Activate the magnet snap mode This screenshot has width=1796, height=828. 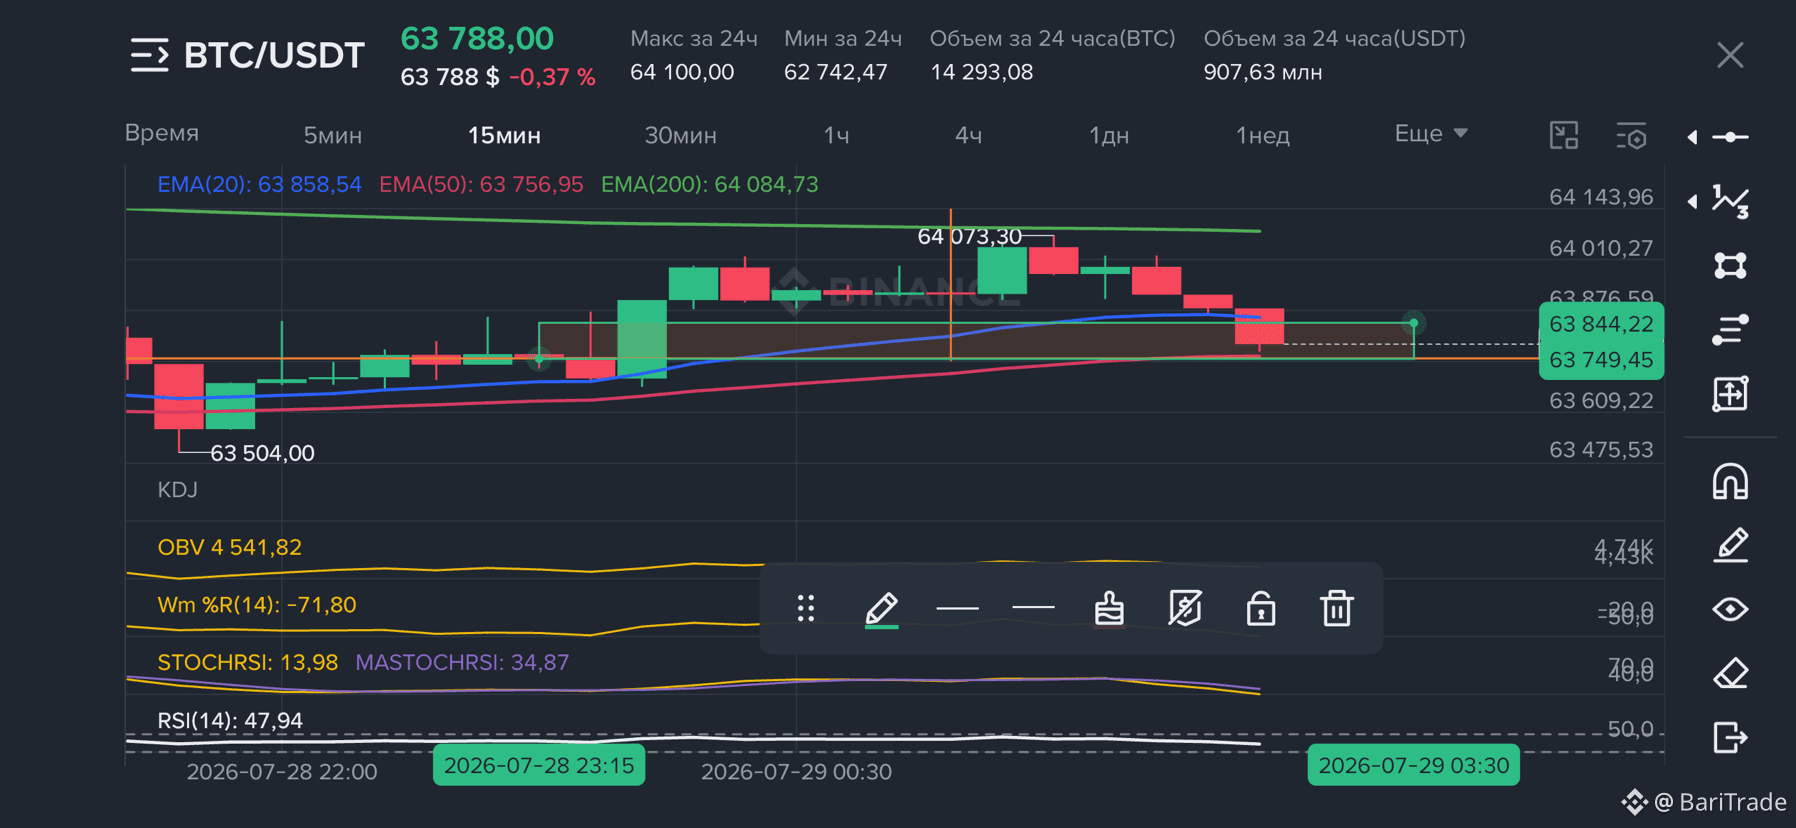click(1731, 481)
